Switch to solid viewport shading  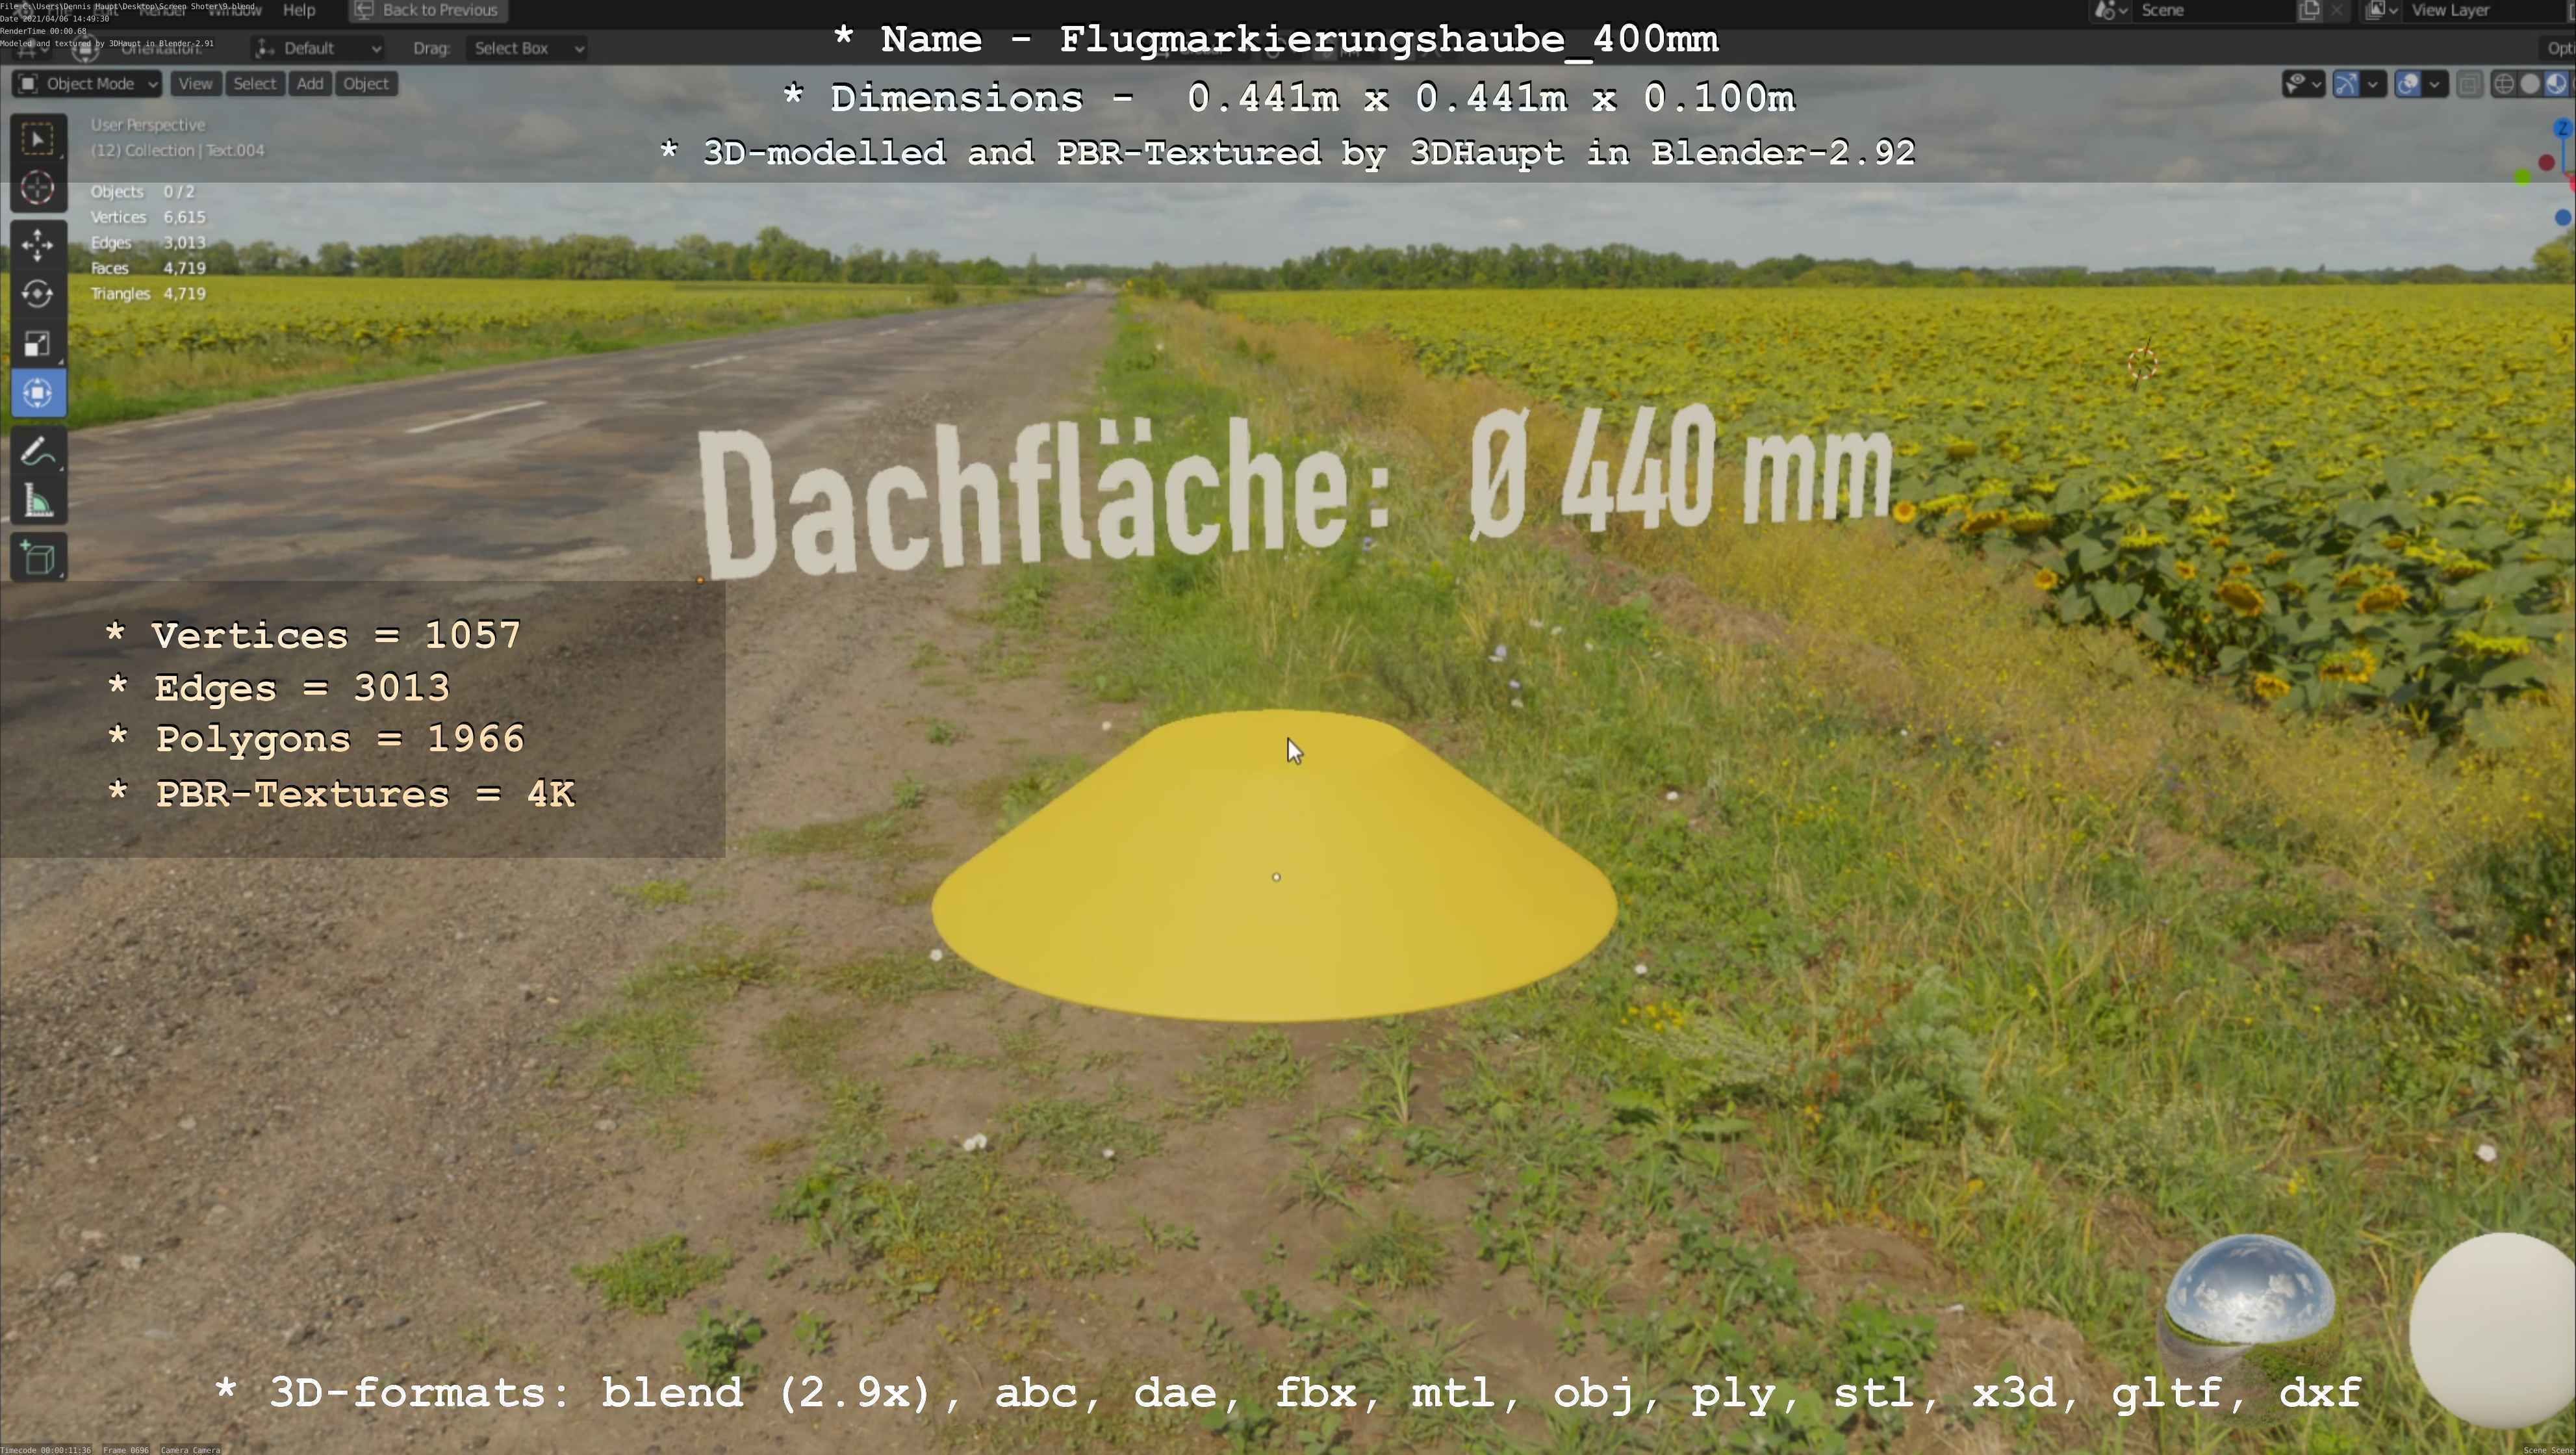[x=2530, y=84]
